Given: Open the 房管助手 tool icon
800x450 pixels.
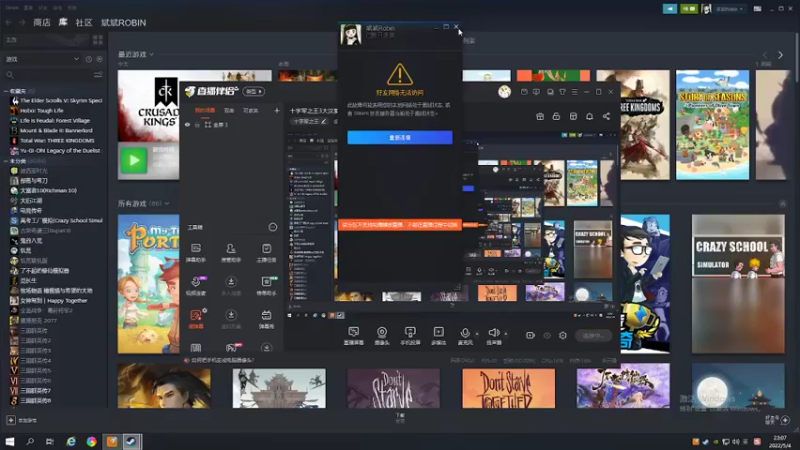Looking at the screenshot, I should pos(231,252).
